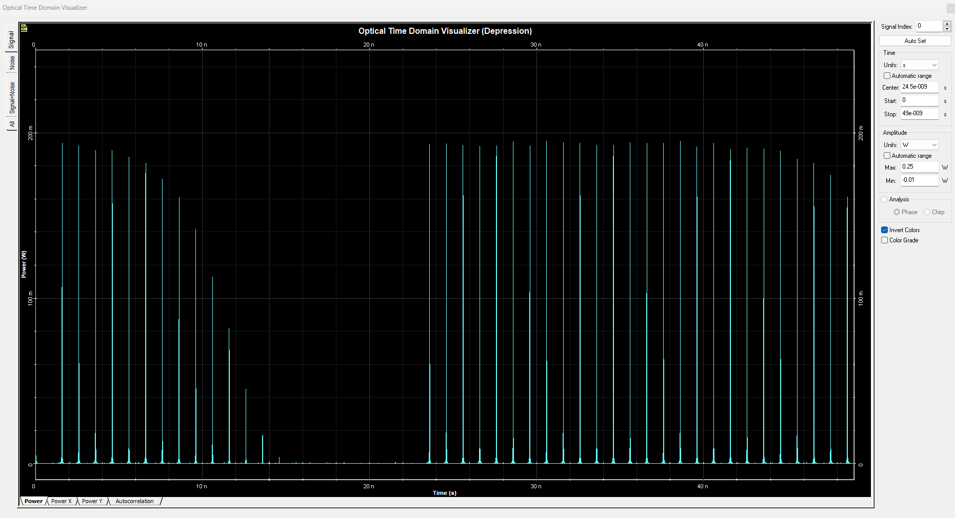The image size is (955, 518).
Task: Switch to the Power X tab
Action: [x=62, y=501]
